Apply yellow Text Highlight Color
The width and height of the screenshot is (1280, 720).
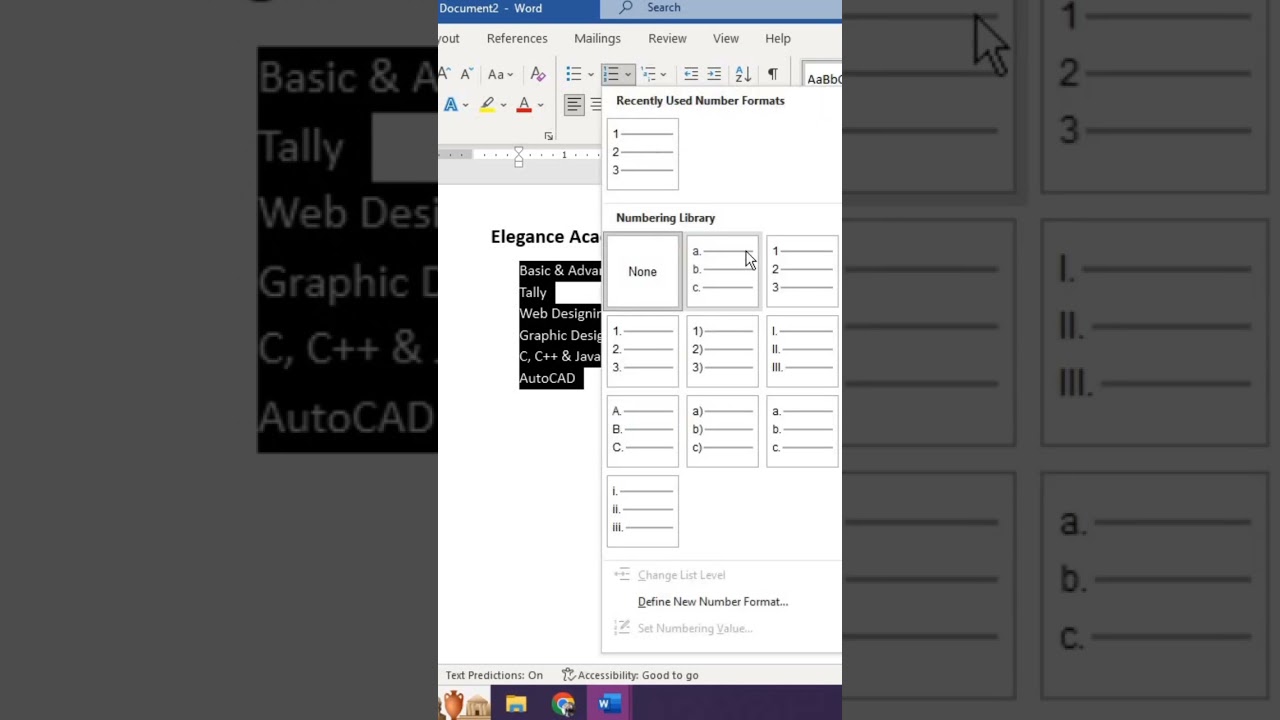point(487,104)
